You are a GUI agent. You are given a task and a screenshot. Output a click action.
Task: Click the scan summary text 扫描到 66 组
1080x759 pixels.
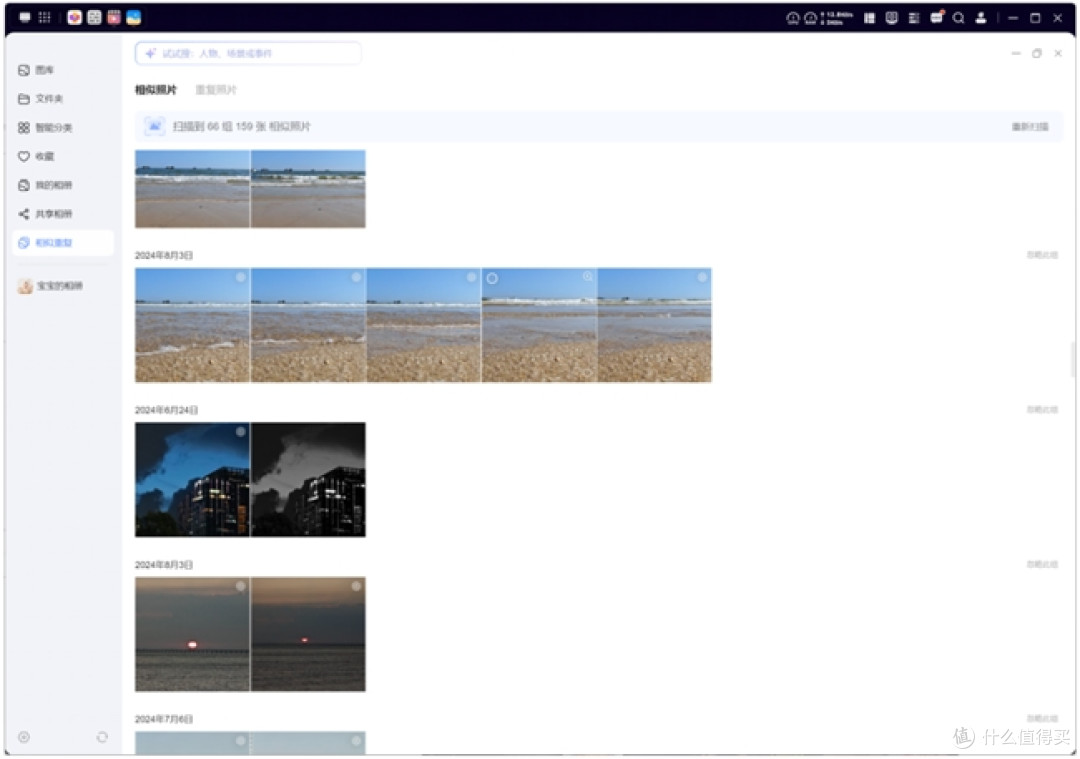pos(241,127)
